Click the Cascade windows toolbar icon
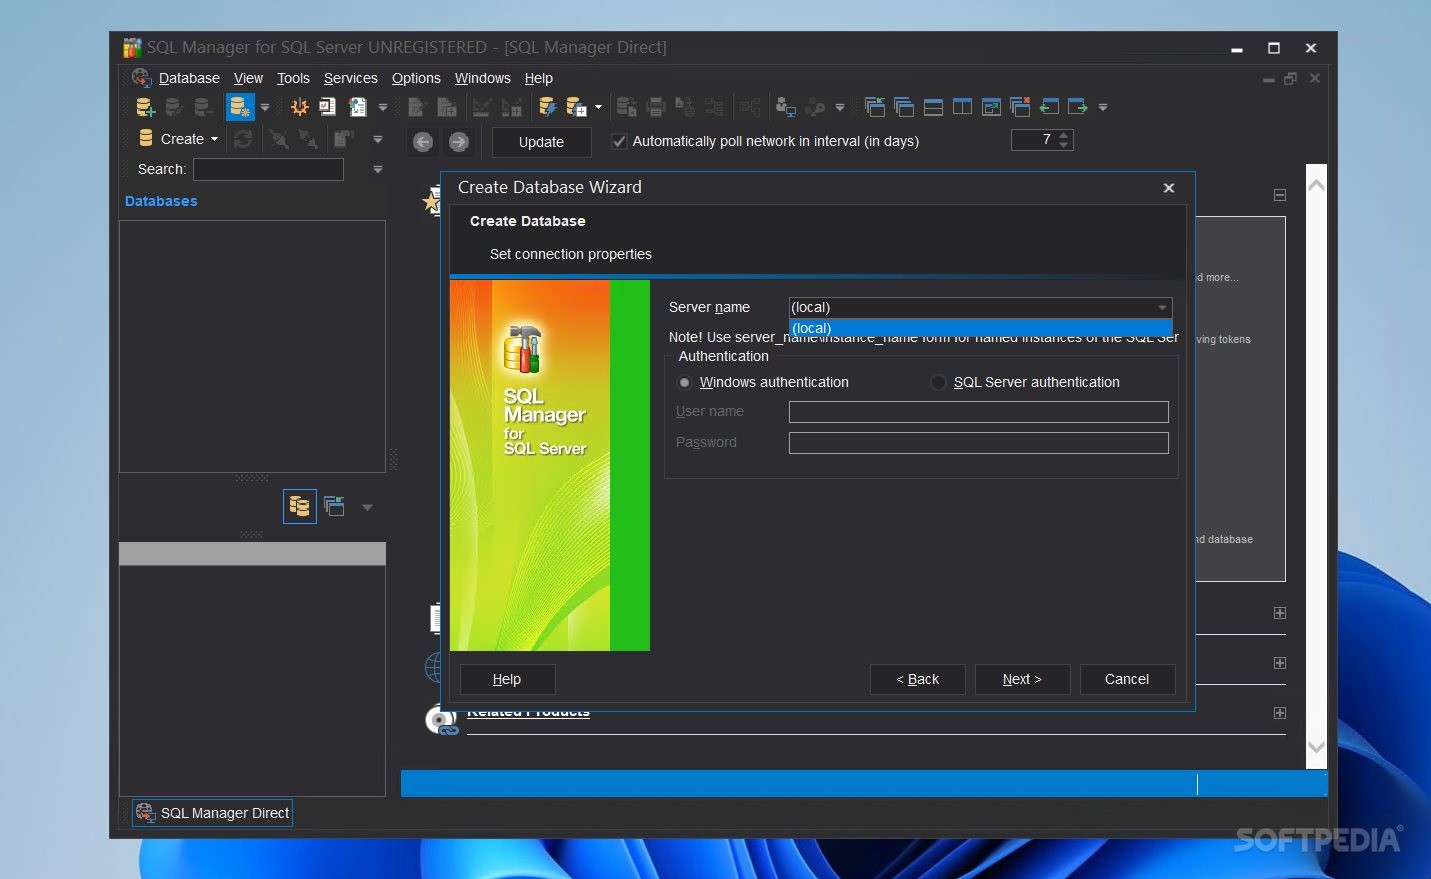The height and width of the screenshot is (879, 1431). tap(904, 107)
